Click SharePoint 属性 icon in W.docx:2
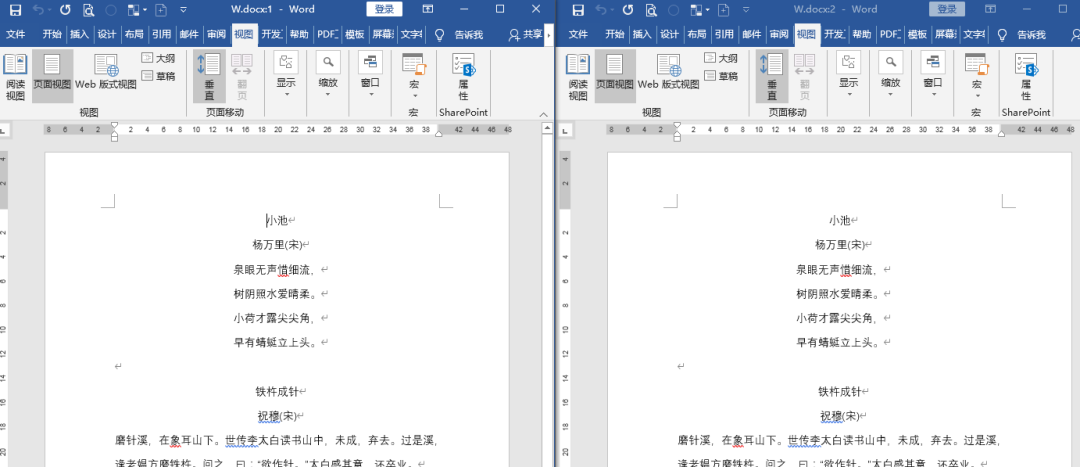Viewport: 1080px width, 467px height. (1026, 77)
